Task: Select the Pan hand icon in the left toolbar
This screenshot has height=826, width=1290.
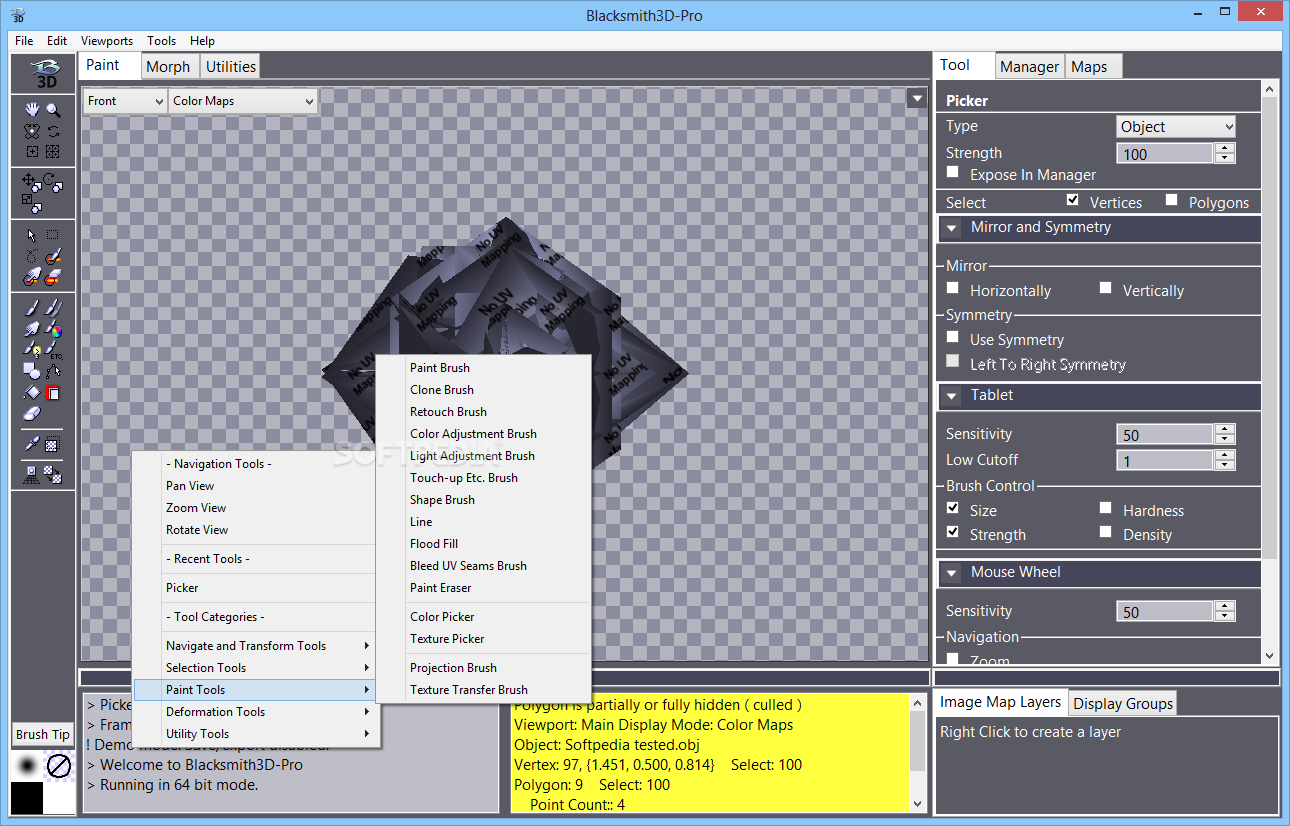Action: click(32, 110)
